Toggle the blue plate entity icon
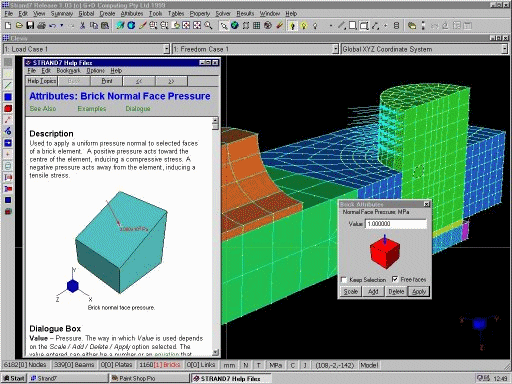 point(8,97)
